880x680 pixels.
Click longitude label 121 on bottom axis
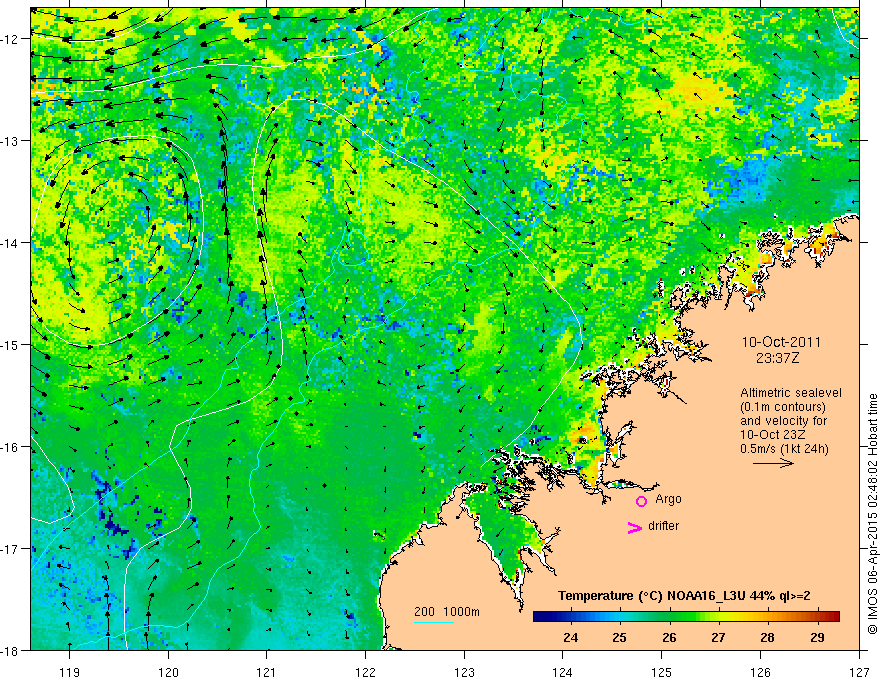pos(267,672)
